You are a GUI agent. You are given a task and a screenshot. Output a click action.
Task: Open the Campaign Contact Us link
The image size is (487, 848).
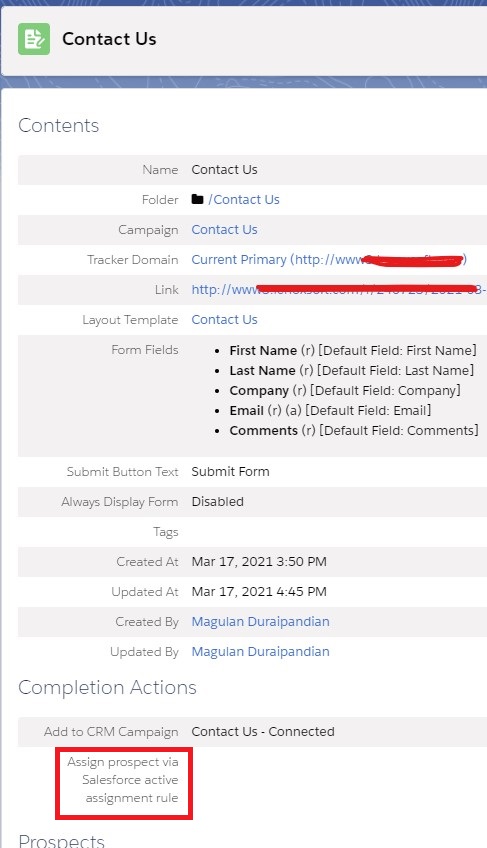225,229
